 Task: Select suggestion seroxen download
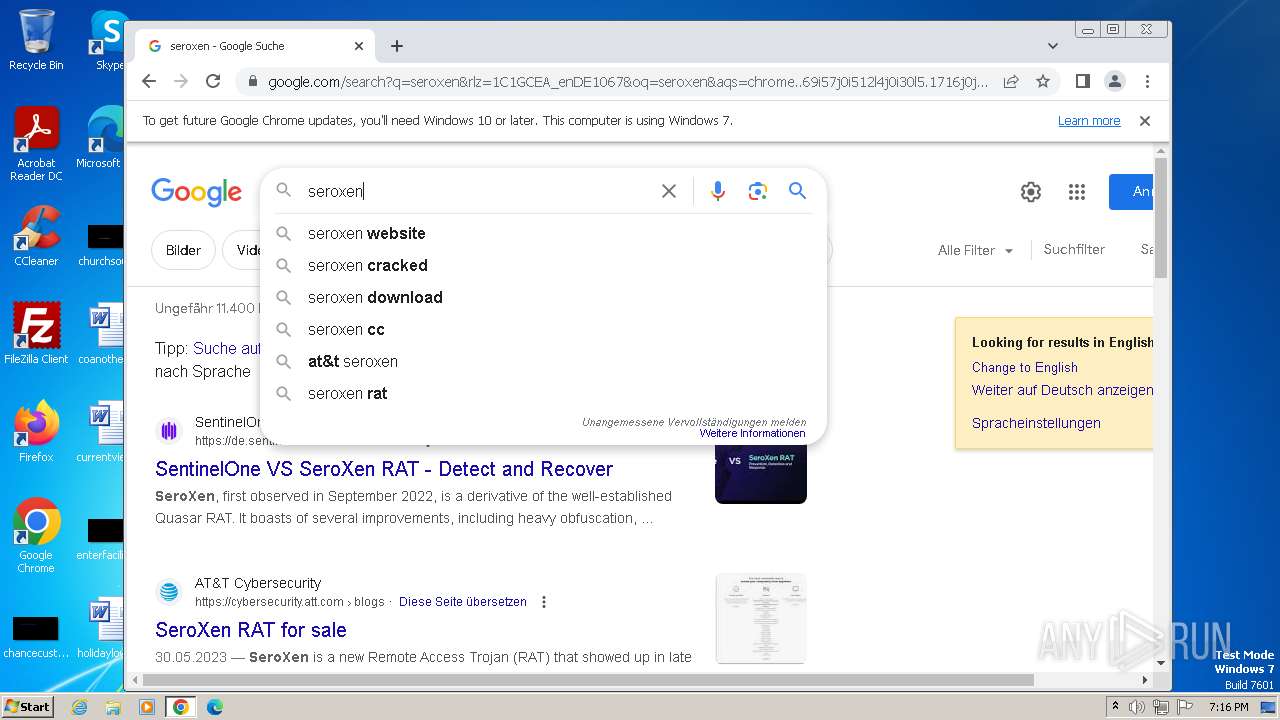click(x=544, y=297)
